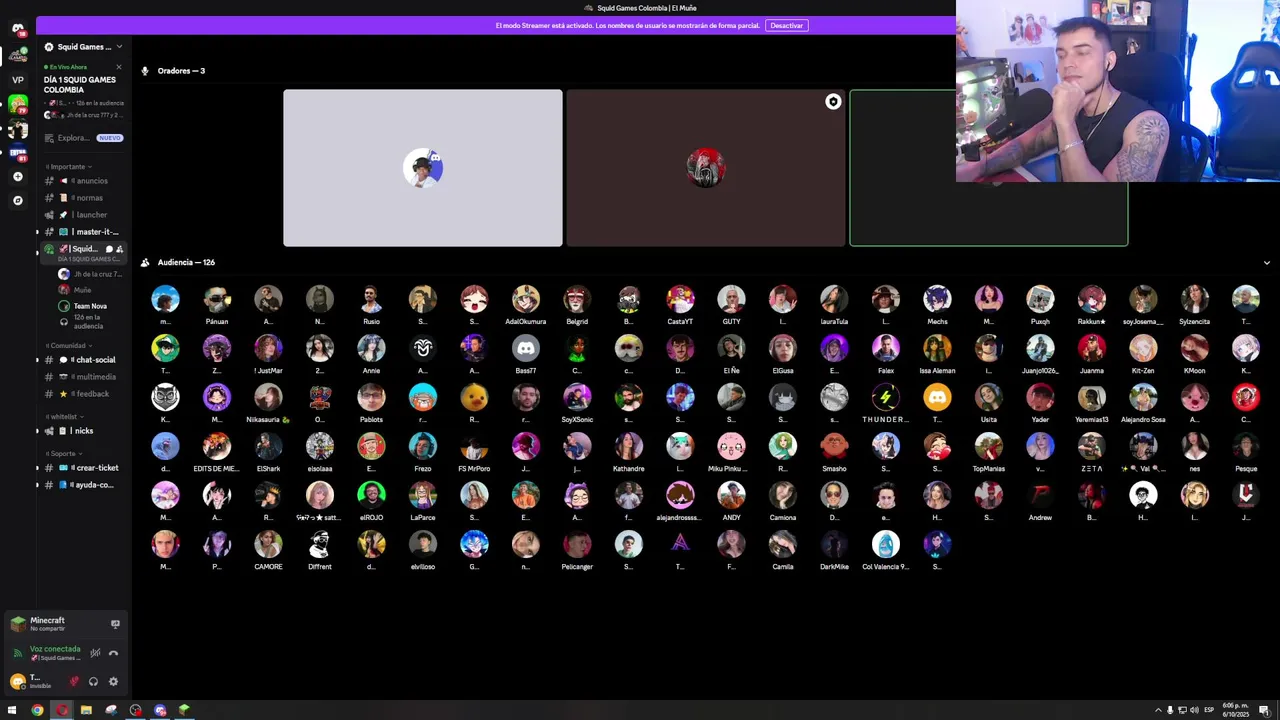Show hidden system tray icons
The width and height of the screenshot is (1280, 720).
point(1158,710)
